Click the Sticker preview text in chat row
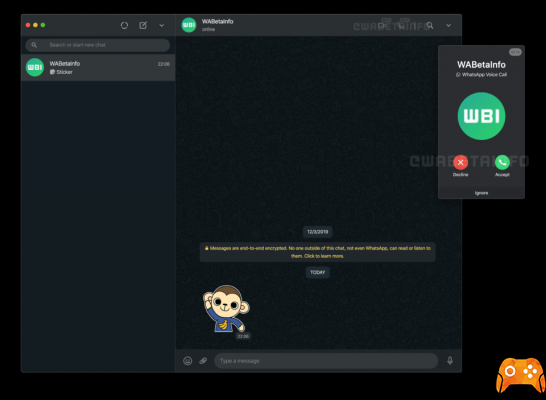546x400 pixels. (64, 72)
